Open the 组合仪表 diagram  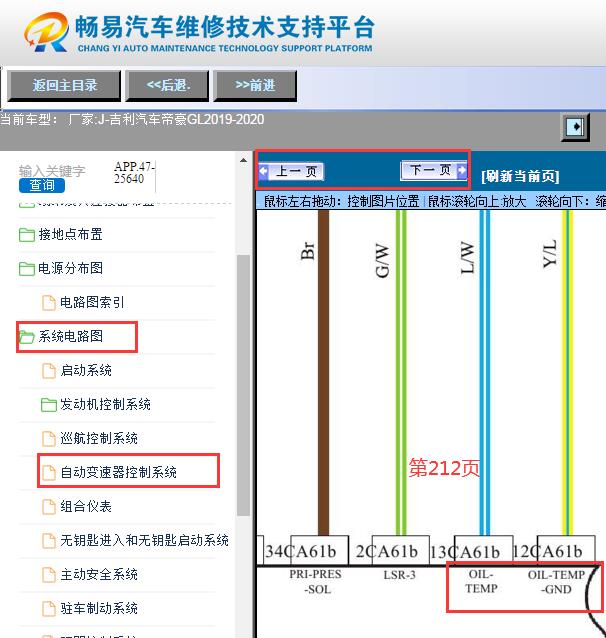86,507
